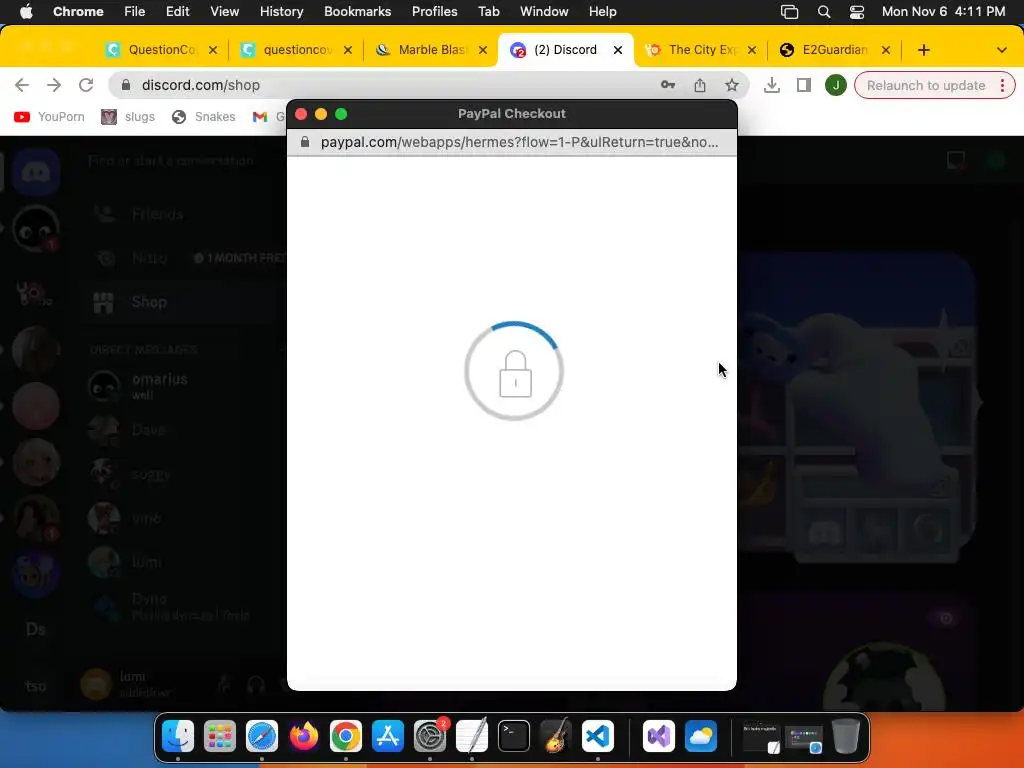Open the J profile avatar
Screen dimensions: 1024x768
835,85
